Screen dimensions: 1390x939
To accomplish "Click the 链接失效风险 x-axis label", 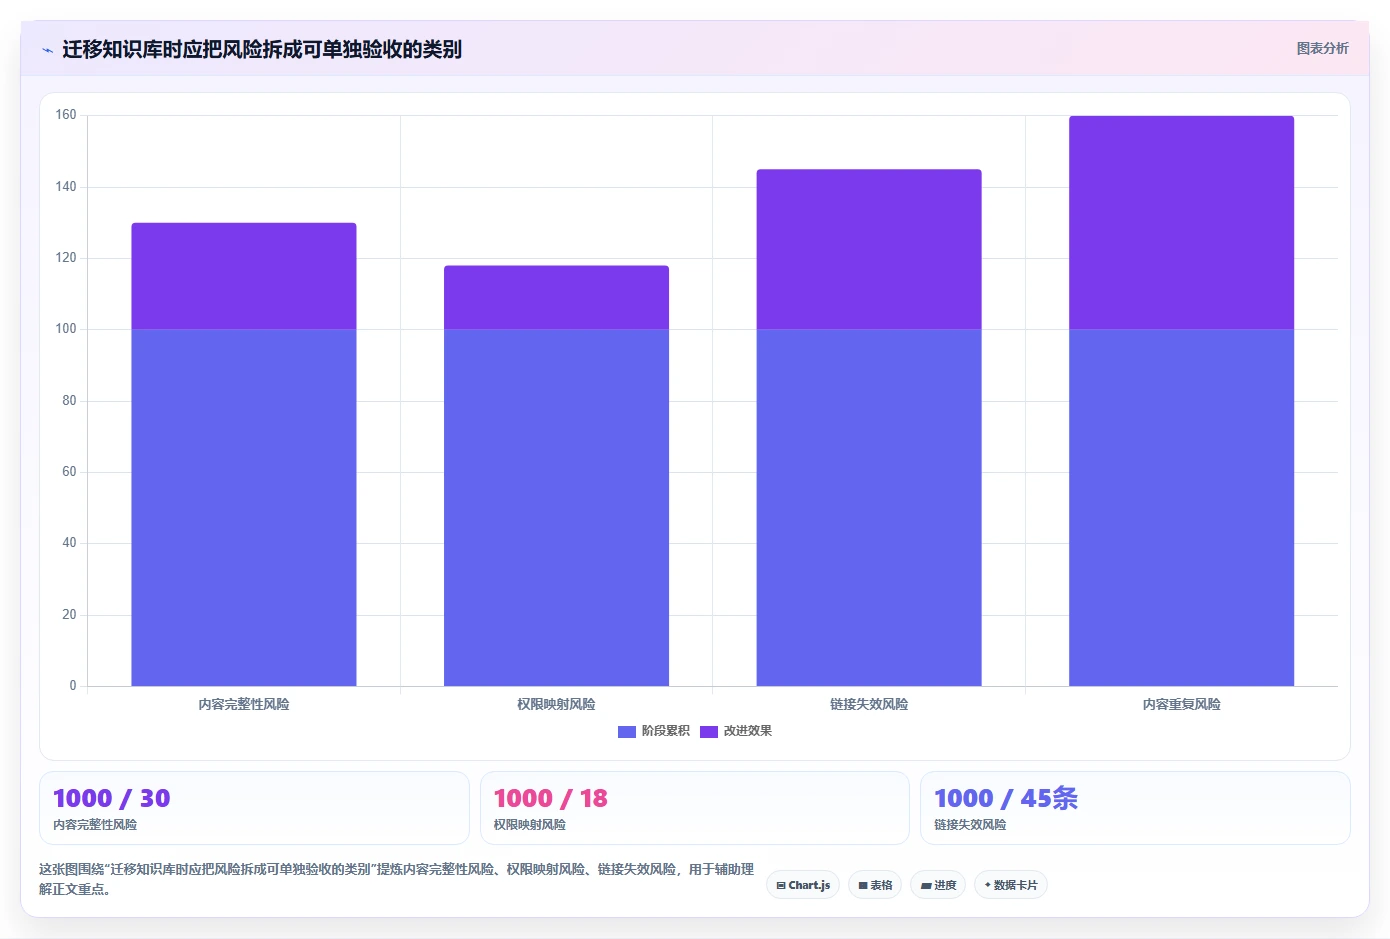I will pyautogui.click(x=869, y=705).
